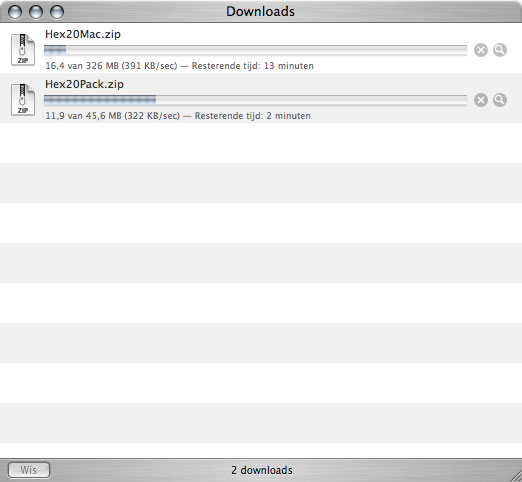The height and width of the screenshot is (482, 522).
Task: Minimize the Downloads window
Action: 36,12
